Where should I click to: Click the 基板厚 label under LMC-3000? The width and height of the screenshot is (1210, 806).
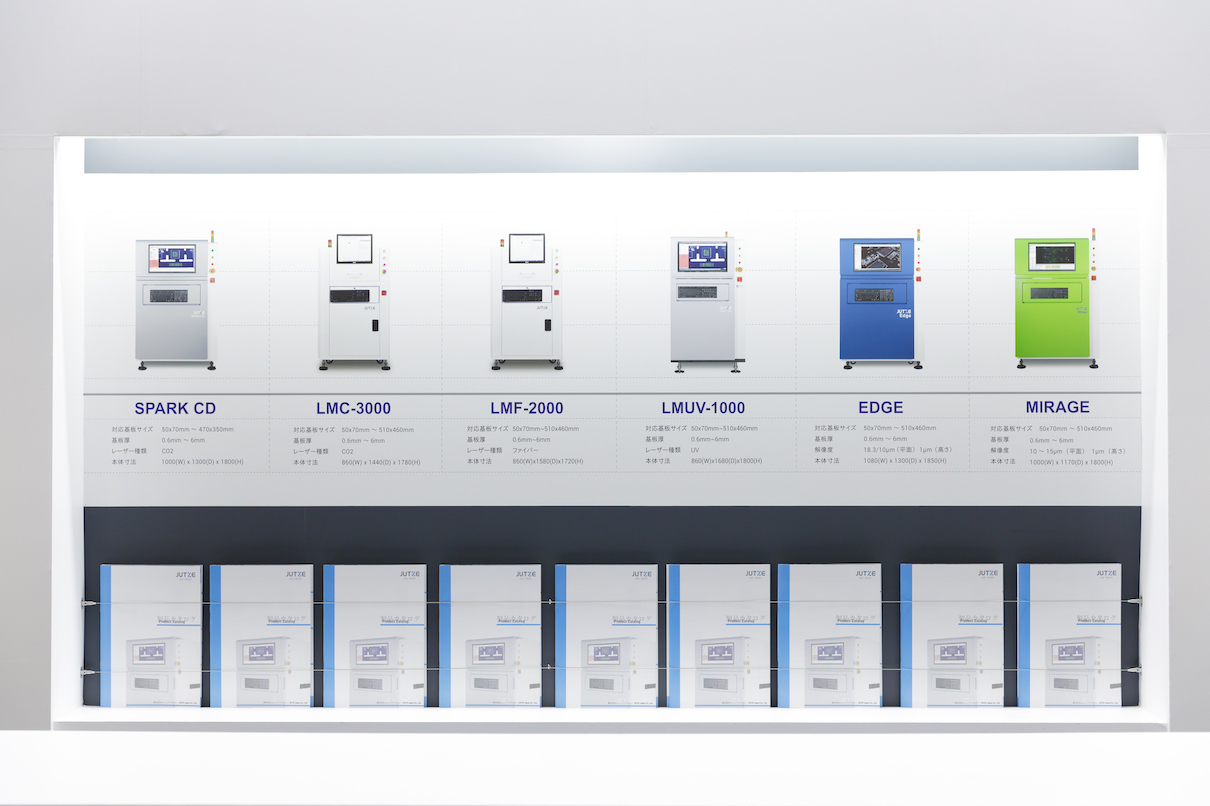(x=304, y=440)
